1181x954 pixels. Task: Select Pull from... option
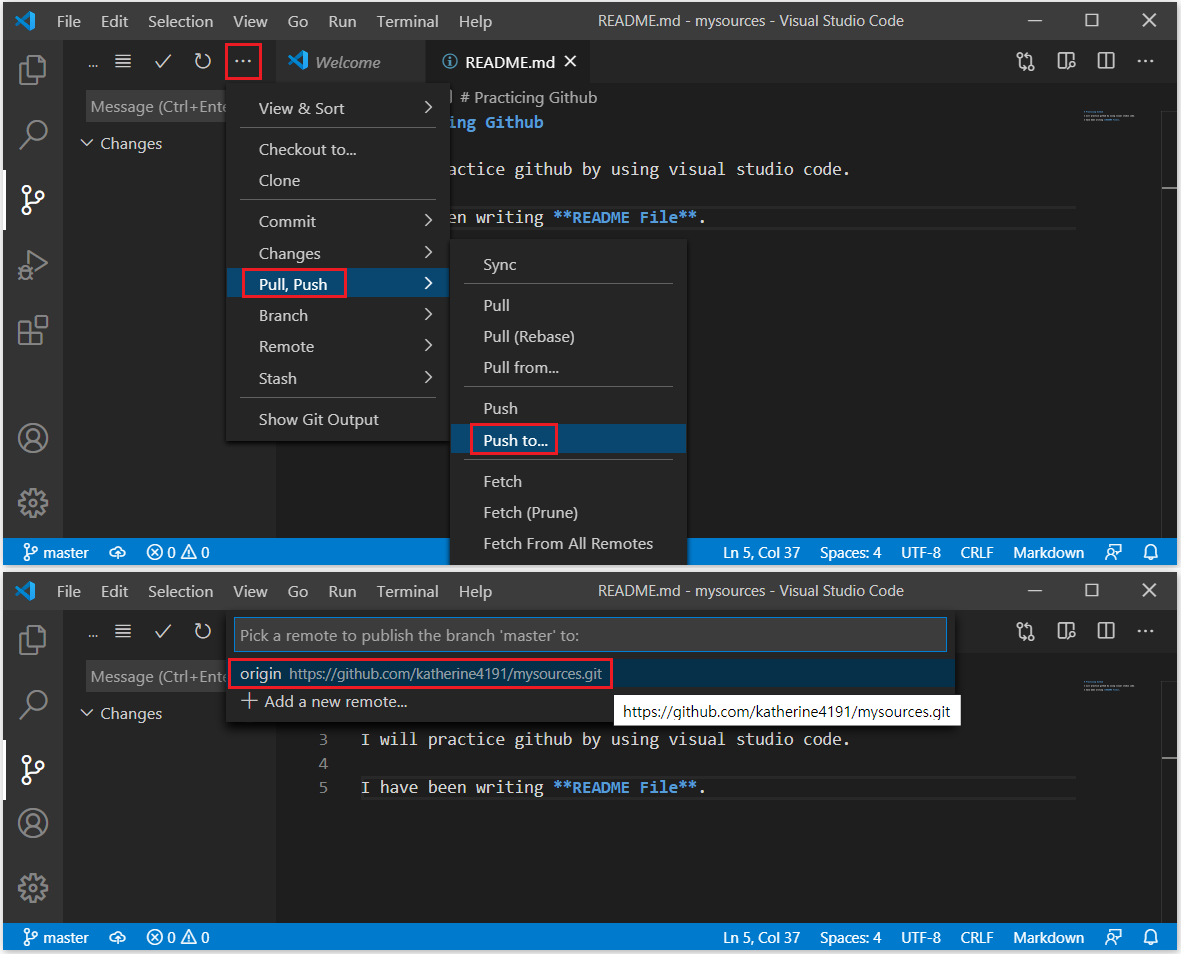coord(568,367)
